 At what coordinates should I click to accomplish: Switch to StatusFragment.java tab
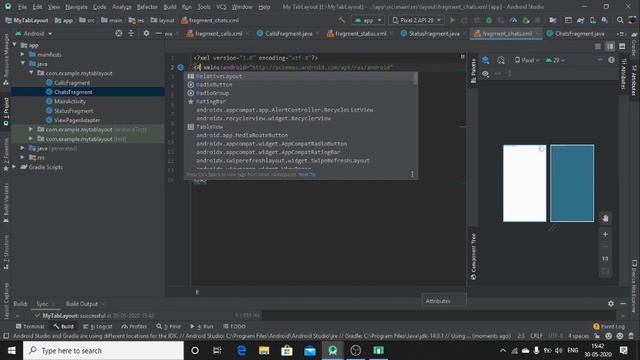click(431, 33)
